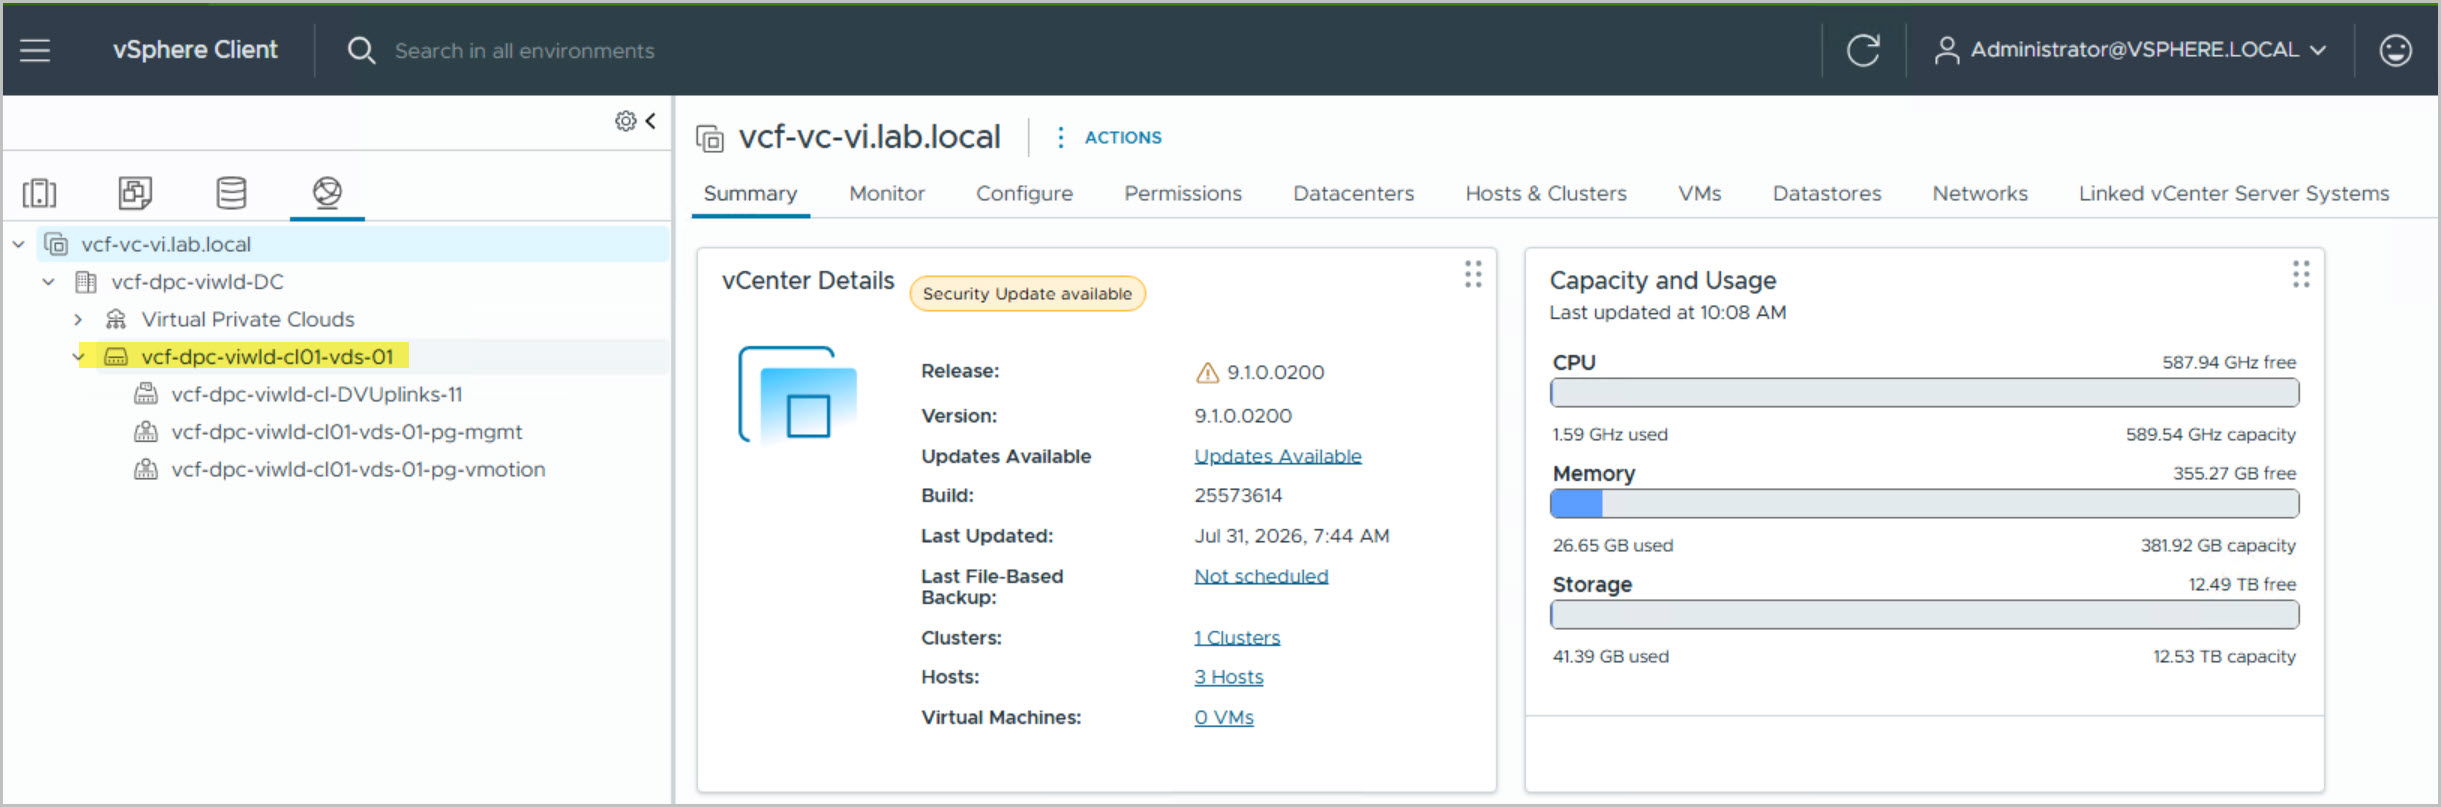Collapse the vcf-dpc-viwld-cl01-vds-01 switch node
Viewport: 2441px width, 807px height.
pos(79,357)
